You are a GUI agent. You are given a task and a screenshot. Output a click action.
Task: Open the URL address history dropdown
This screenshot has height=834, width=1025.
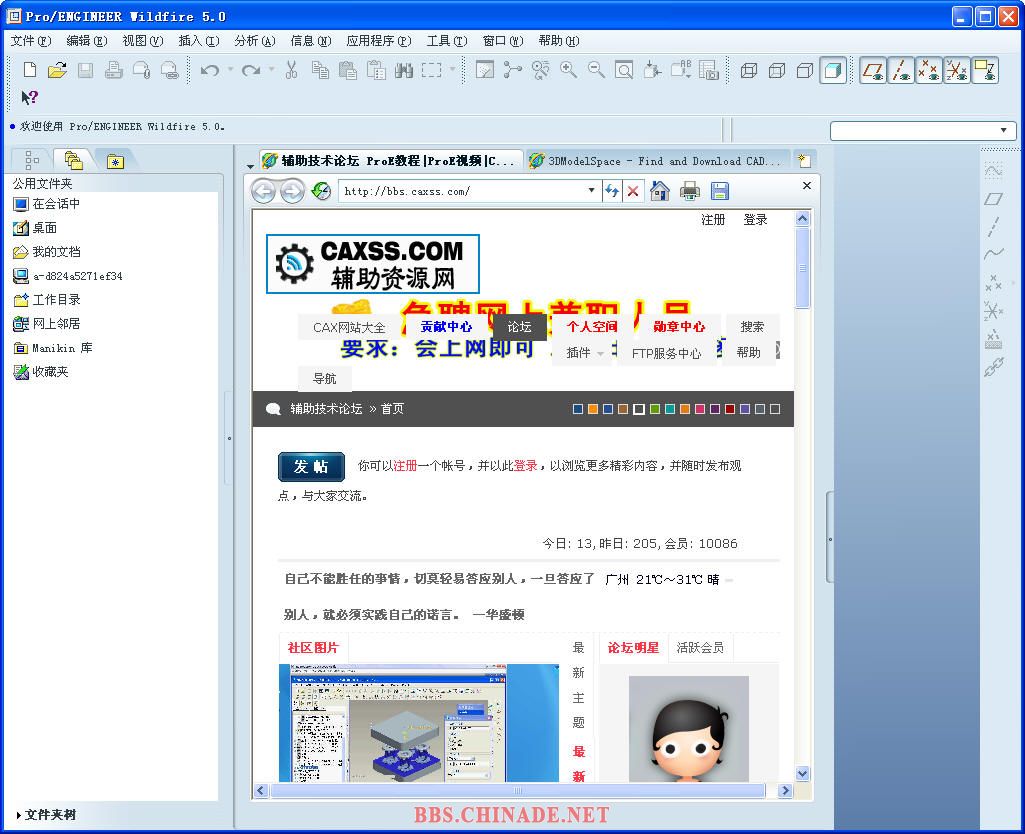point(591,191)
